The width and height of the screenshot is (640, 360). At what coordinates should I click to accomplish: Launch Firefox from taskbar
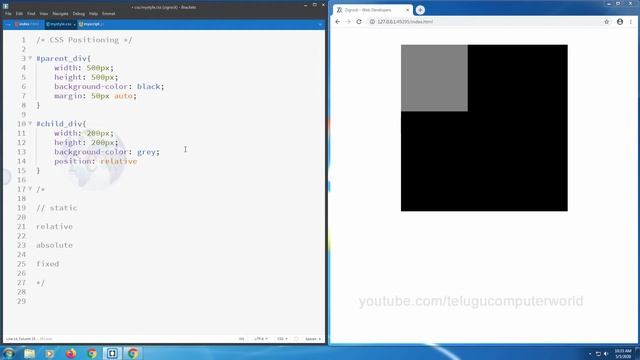point(71,353)
